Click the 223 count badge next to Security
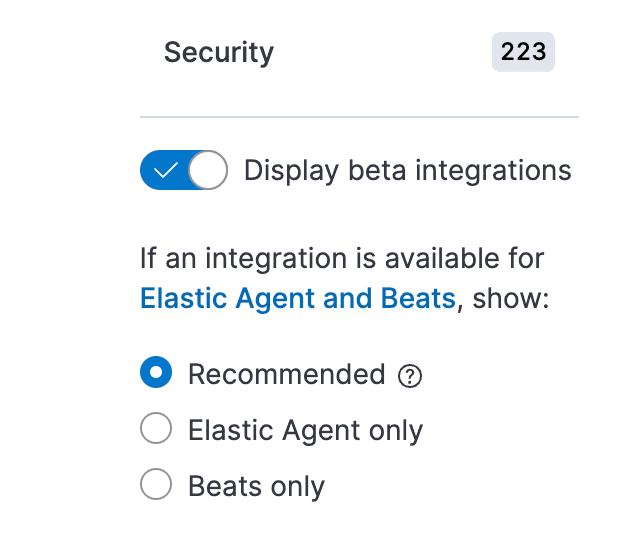This screenshot has width=638, height=542. 523,52
